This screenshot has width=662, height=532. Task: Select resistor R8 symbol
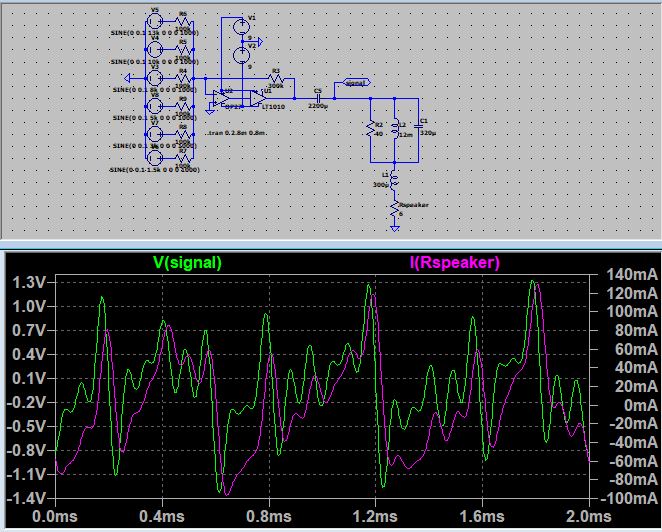[183, 134]
